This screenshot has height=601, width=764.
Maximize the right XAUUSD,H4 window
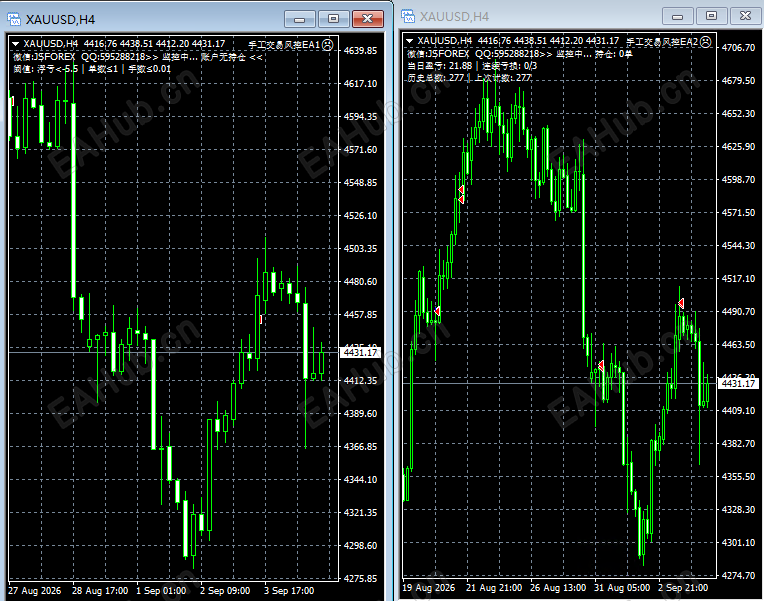(711, 16)
